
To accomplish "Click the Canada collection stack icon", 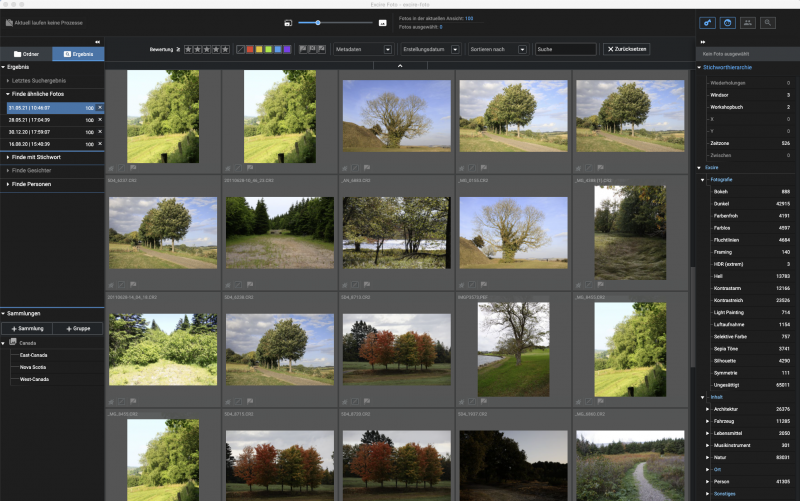I will 13,342.
